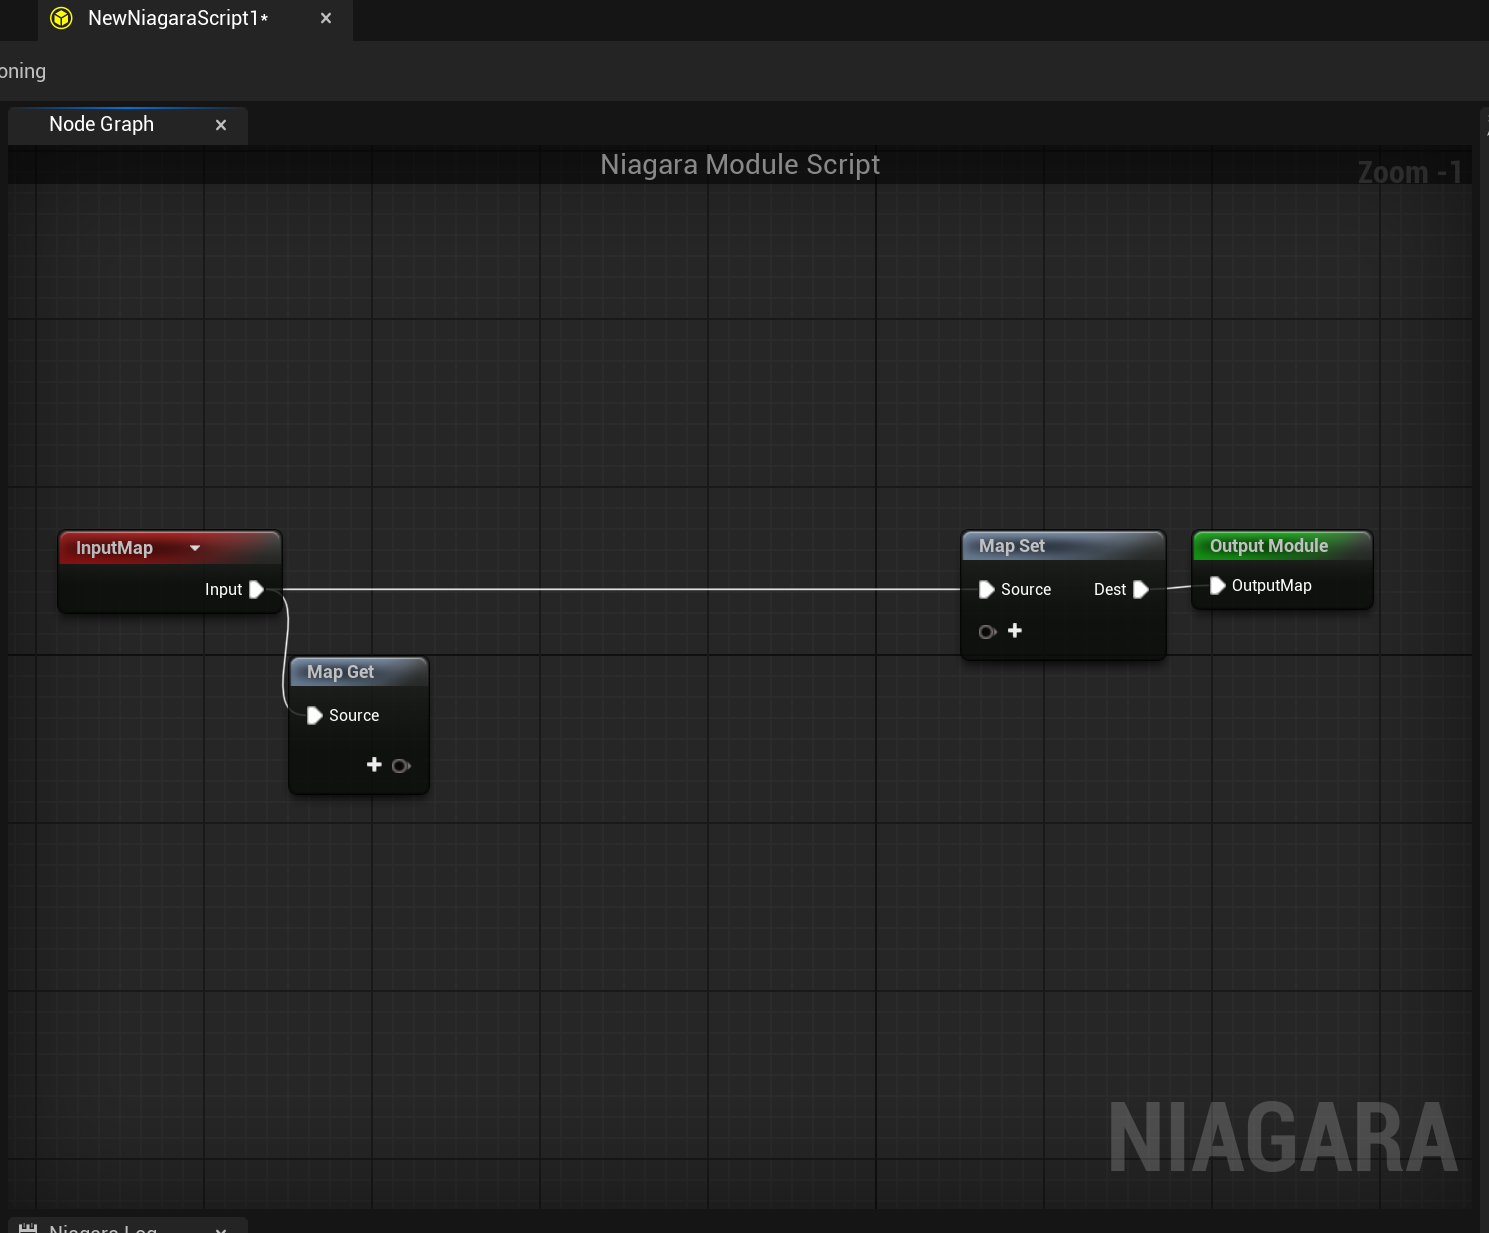Click the Dest label on Map Set
The height and width of the screenshot is (1233, 1489).
click(1110, 590)
